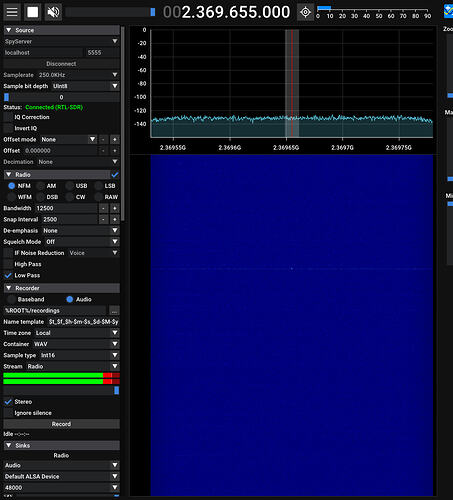The height and width of the screenshot is (500, 453).
Task: Decrease Bandwidth with minus button
Action: [103, 208]
